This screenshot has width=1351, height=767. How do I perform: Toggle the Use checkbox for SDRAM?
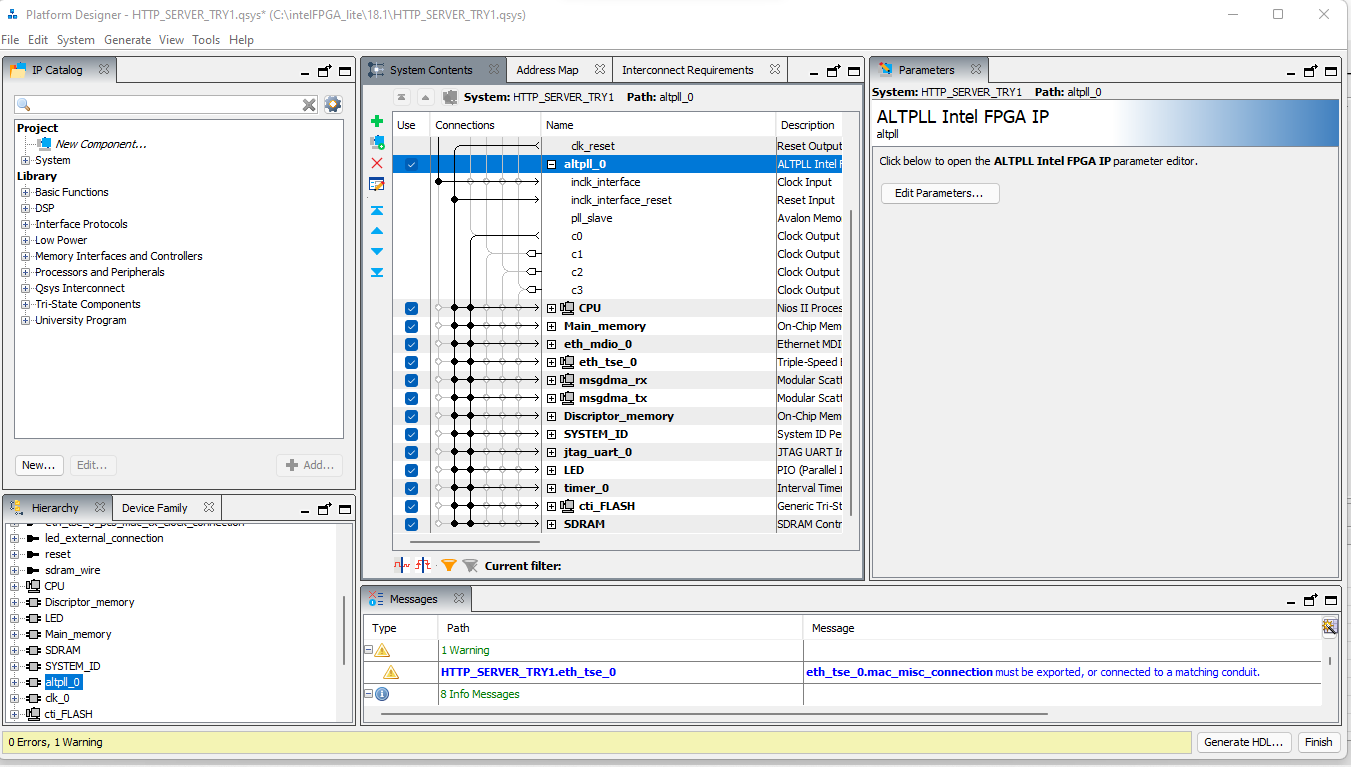click(411, 524)
